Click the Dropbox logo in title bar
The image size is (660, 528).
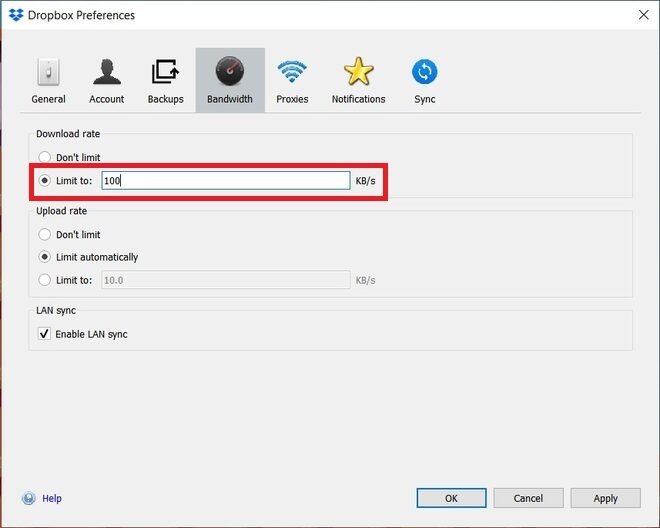coord(16,15)
